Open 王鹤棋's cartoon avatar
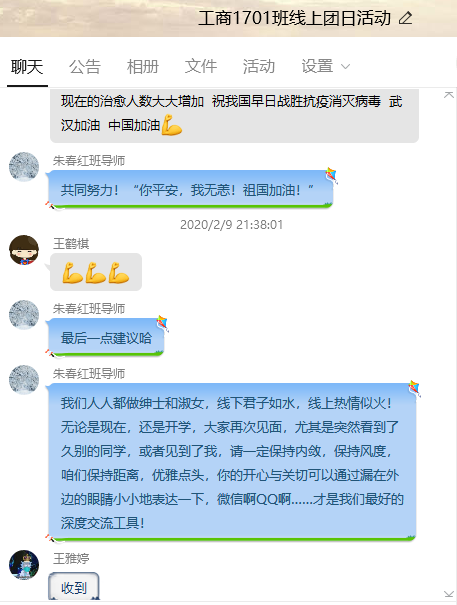Screen dimensions: 457x605 (24, 250)
